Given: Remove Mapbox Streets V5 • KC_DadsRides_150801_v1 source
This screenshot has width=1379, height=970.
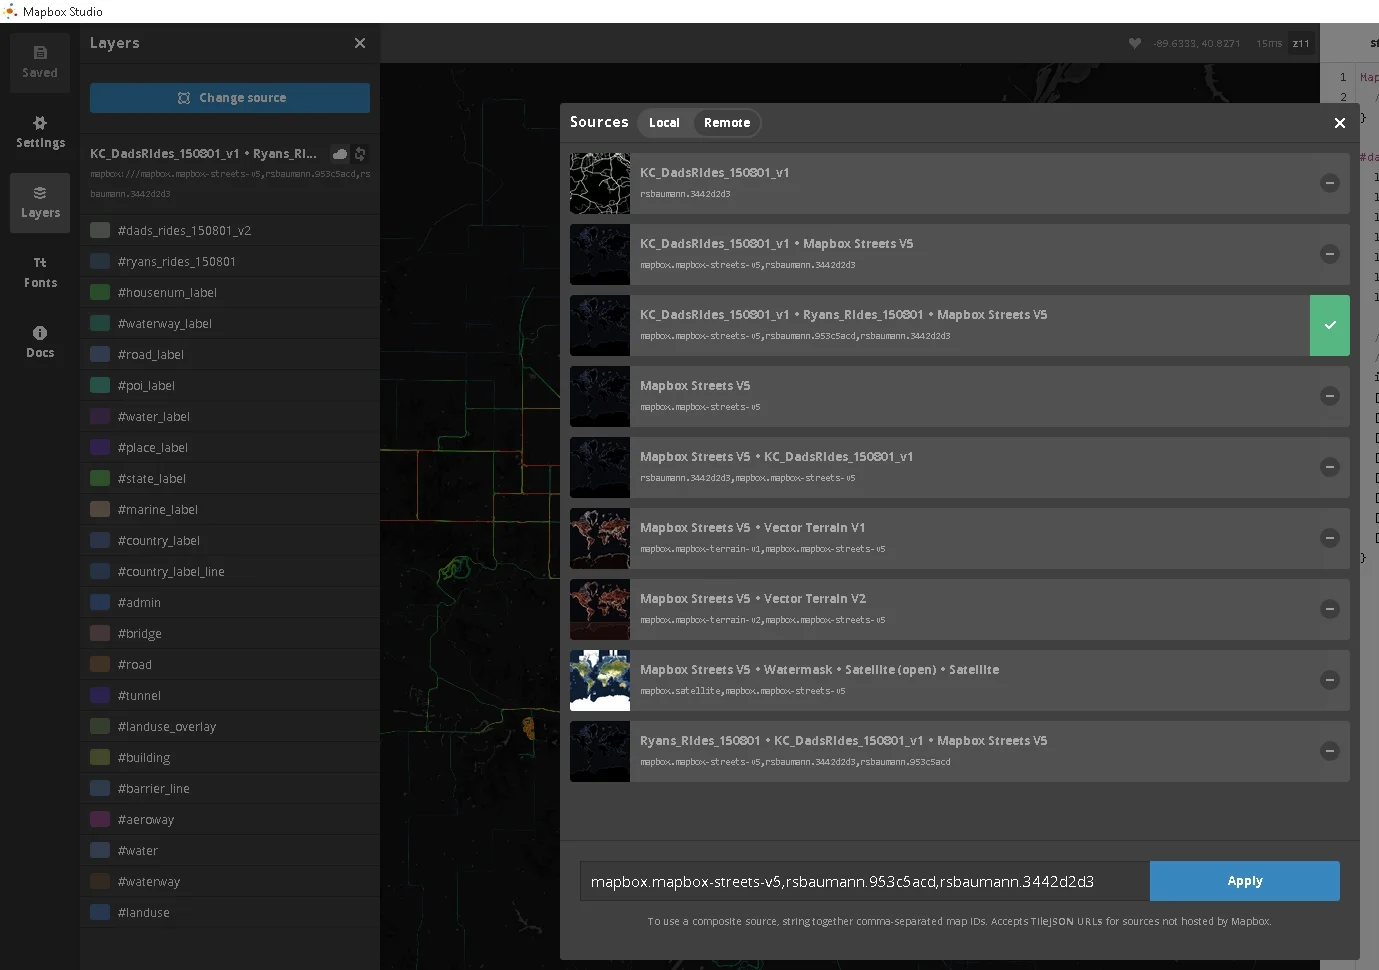Looking at the screenshot, I should click(x=1330, y=467).
